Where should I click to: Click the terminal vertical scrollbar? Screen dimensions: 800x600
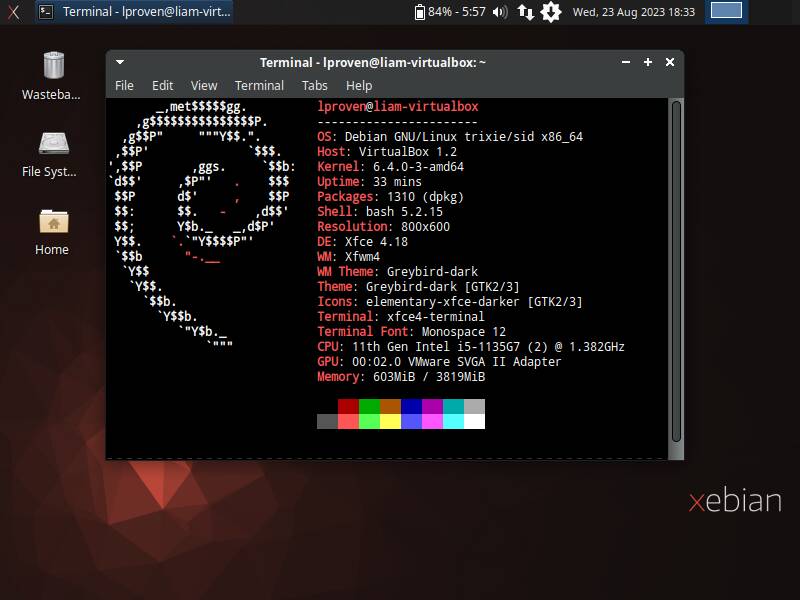(676, 271)
